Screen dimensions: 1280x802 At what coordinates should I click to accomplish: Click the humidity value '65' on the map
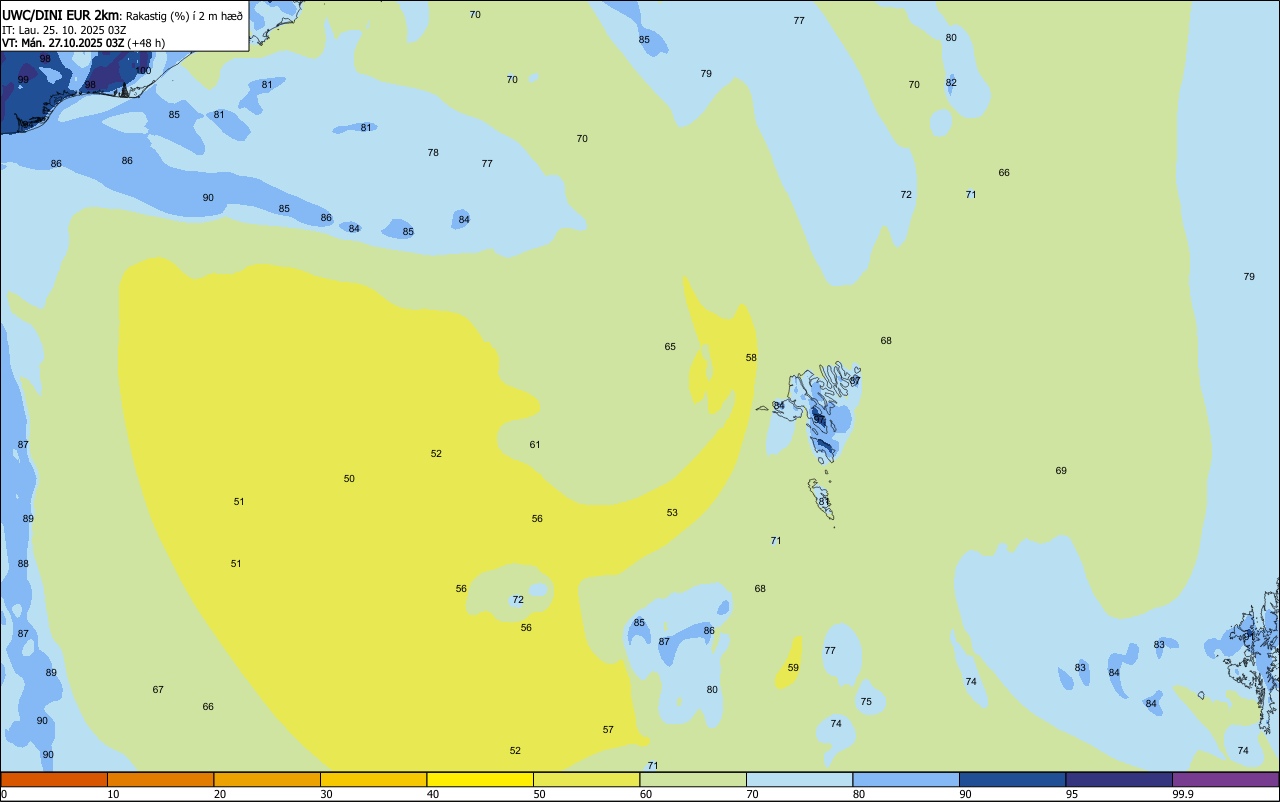670,347
